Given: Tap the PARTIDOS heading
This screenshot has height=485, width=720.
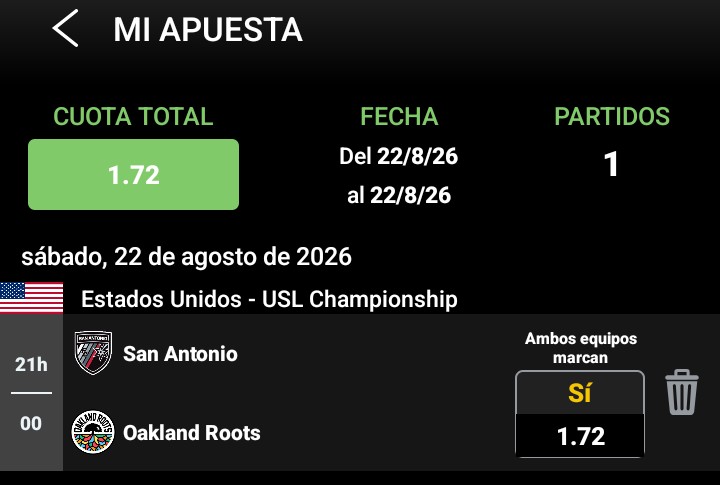Looking at the screenshot, I should coord(612,116).
